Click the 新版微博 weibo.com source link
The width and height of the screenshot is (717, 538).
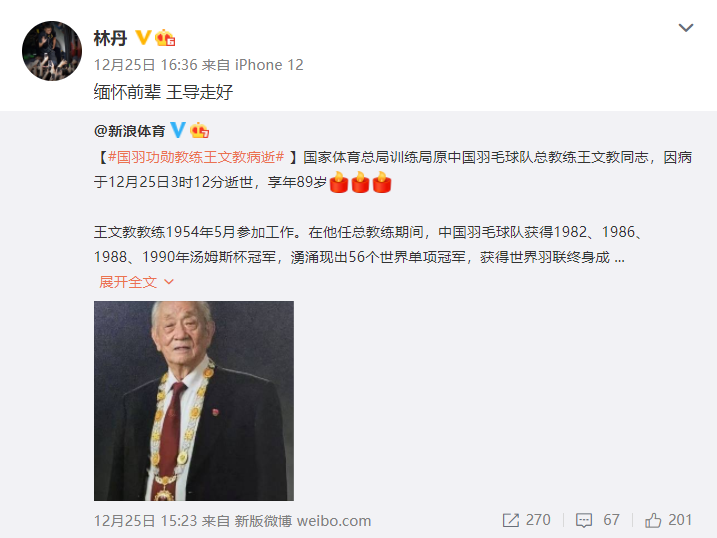303,521
